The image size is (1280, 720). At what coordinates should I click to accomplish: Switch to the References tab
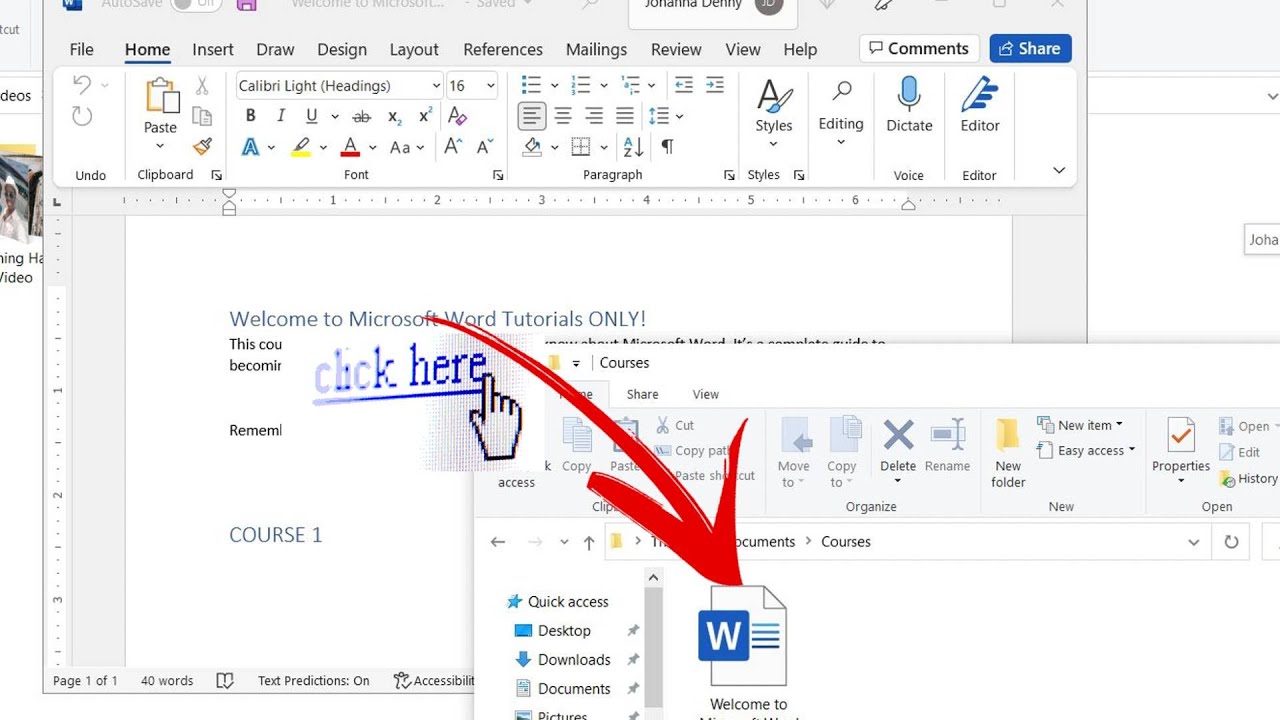(503, 49)
